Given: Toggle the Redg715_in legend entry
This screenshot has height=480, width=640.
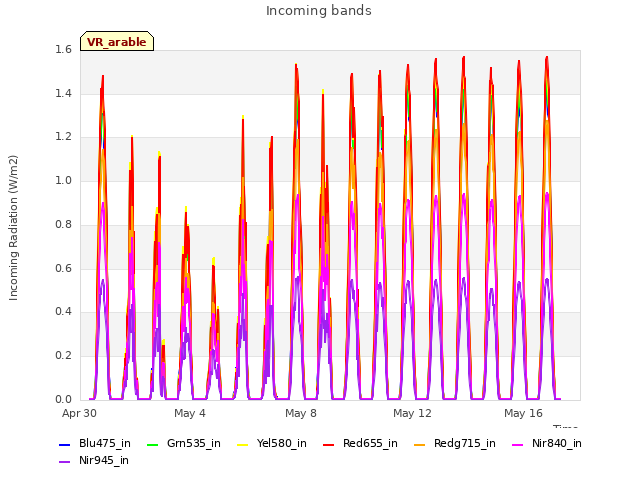Looking at the screenshot, I should (x=454, y=444).
